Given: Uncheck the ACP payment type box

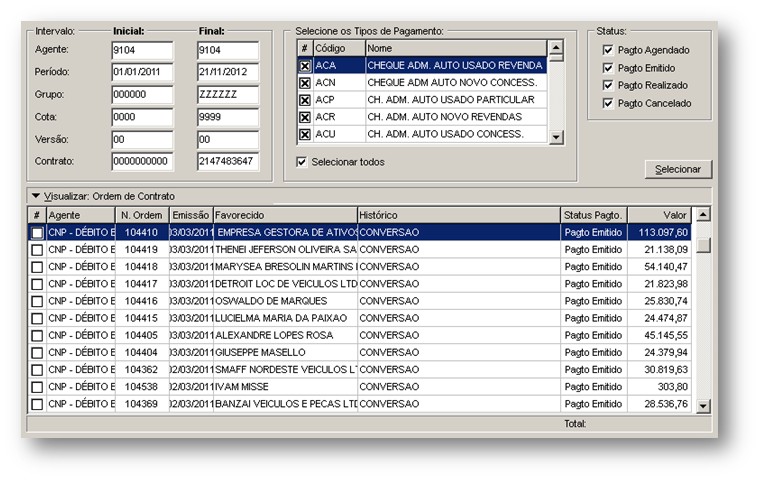Looking at the screenshot, I should pyautogui.click(x=305, y=100).
